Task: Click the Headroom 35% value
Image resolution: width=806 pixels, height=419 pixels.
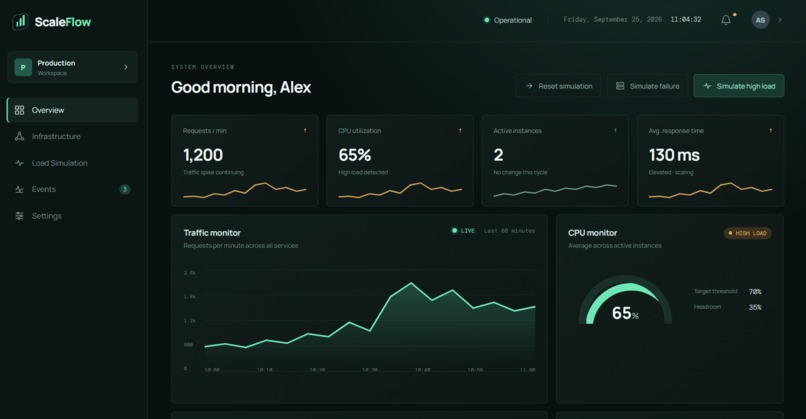Action: click(755, 307)
